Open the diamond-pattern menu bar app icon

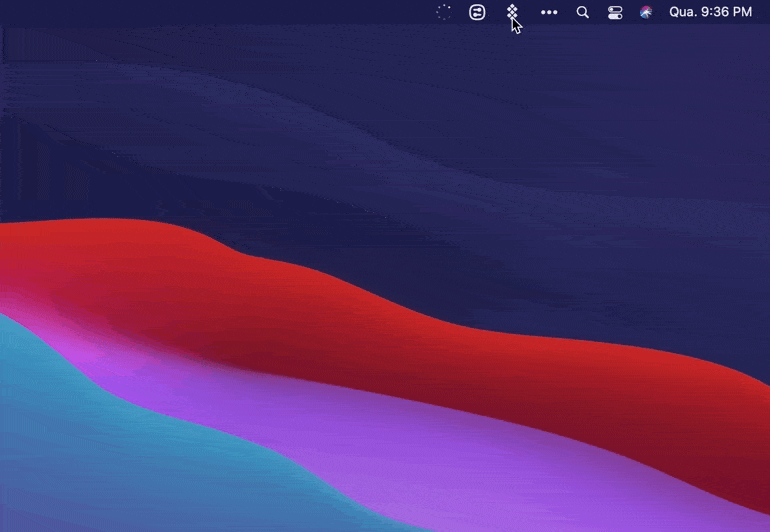[x=512, y=12]
